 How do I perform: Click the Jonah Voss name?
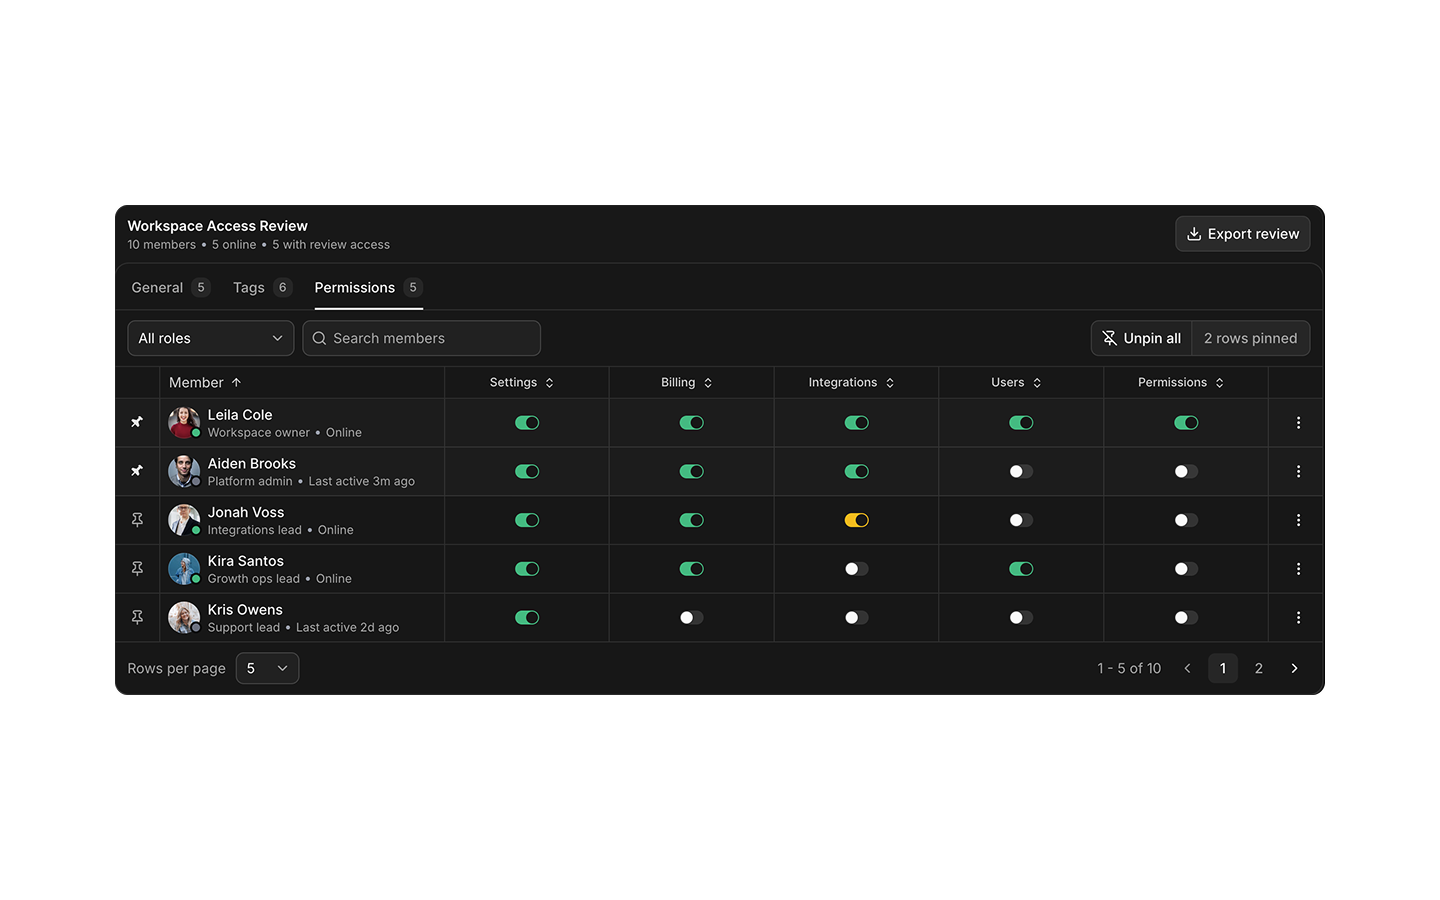click(x=246, y=512)
